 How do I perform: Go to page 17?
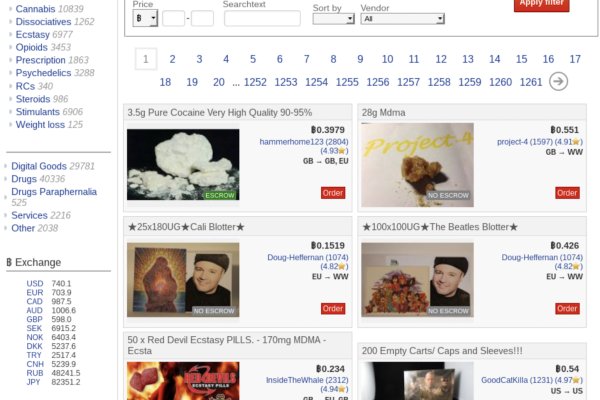pyautogui.click(x=575, y=59)
